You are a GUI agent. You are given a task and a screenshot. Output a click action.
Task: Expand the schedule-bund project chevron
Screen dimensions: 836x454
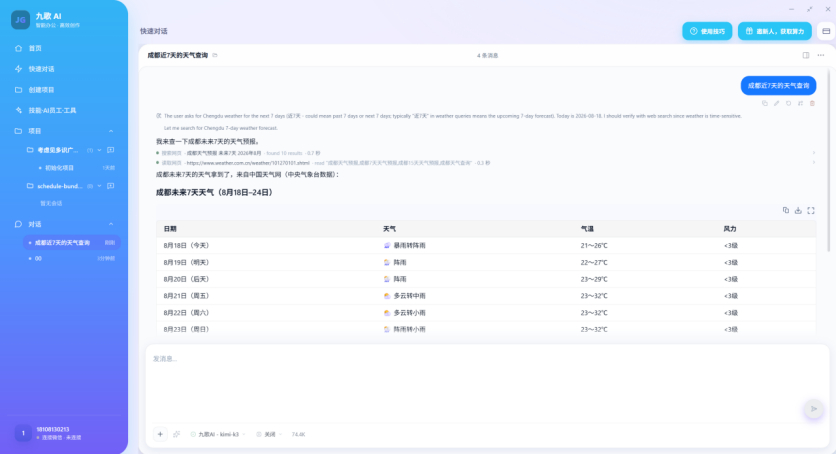click(100, 186)
